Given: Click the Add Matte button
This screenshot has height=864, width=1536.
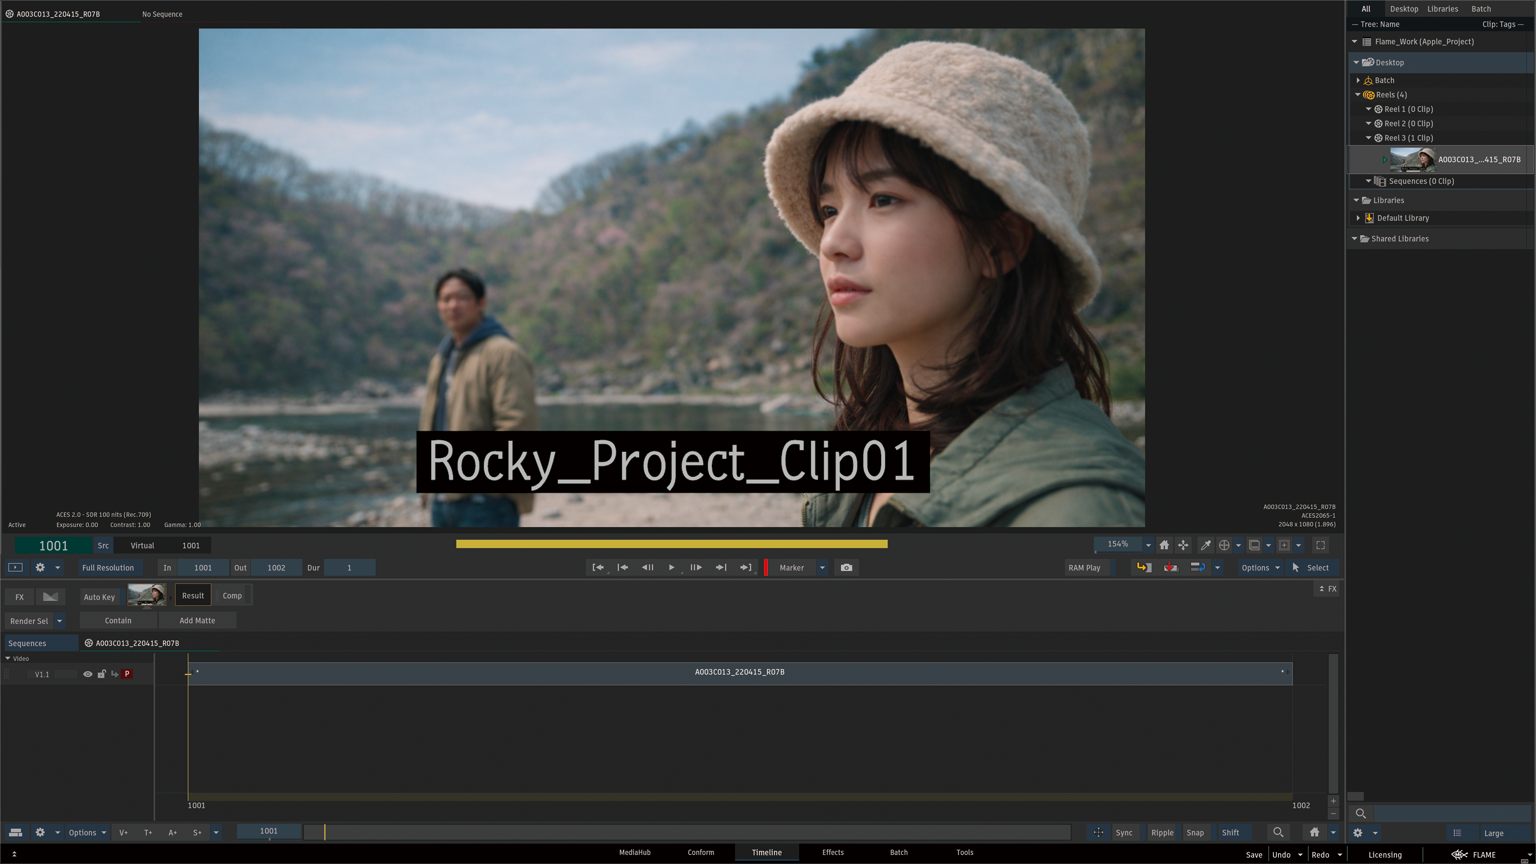Looking at the screenshot, I should [x=197, y=621].
